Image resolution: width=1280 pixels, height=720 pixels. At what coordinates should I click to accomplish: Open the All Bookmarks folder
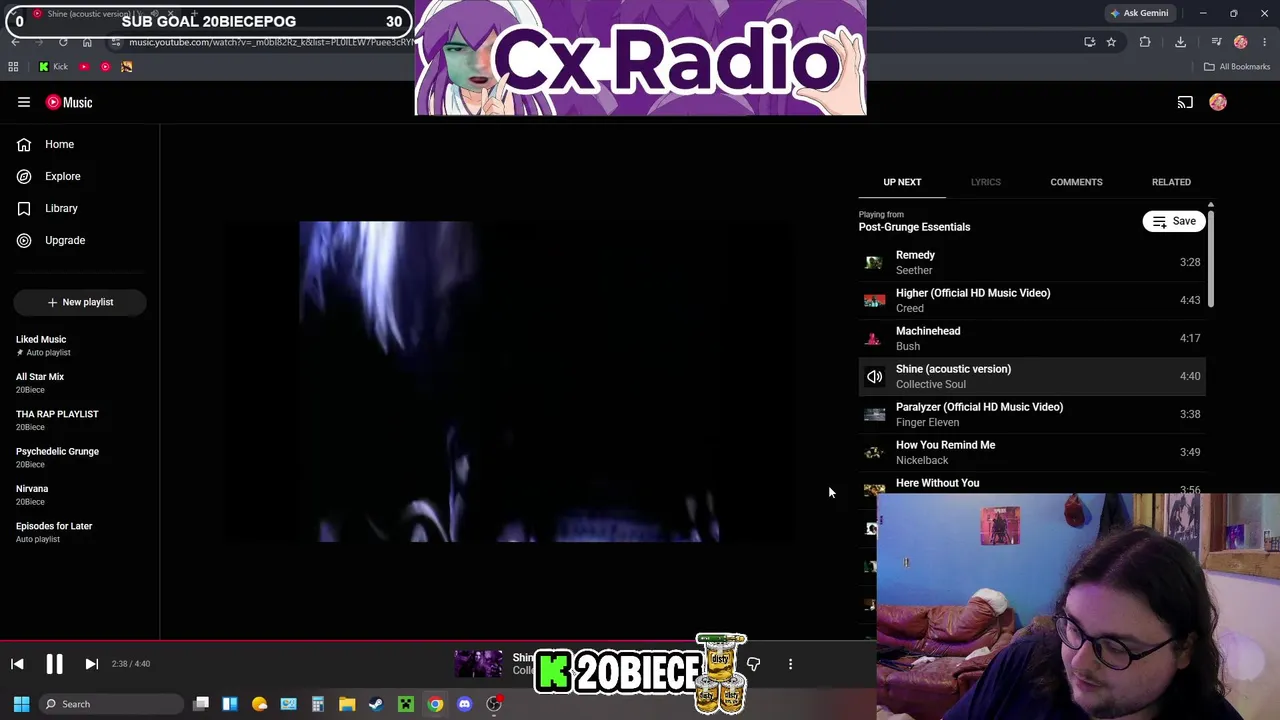[1237, 67]
